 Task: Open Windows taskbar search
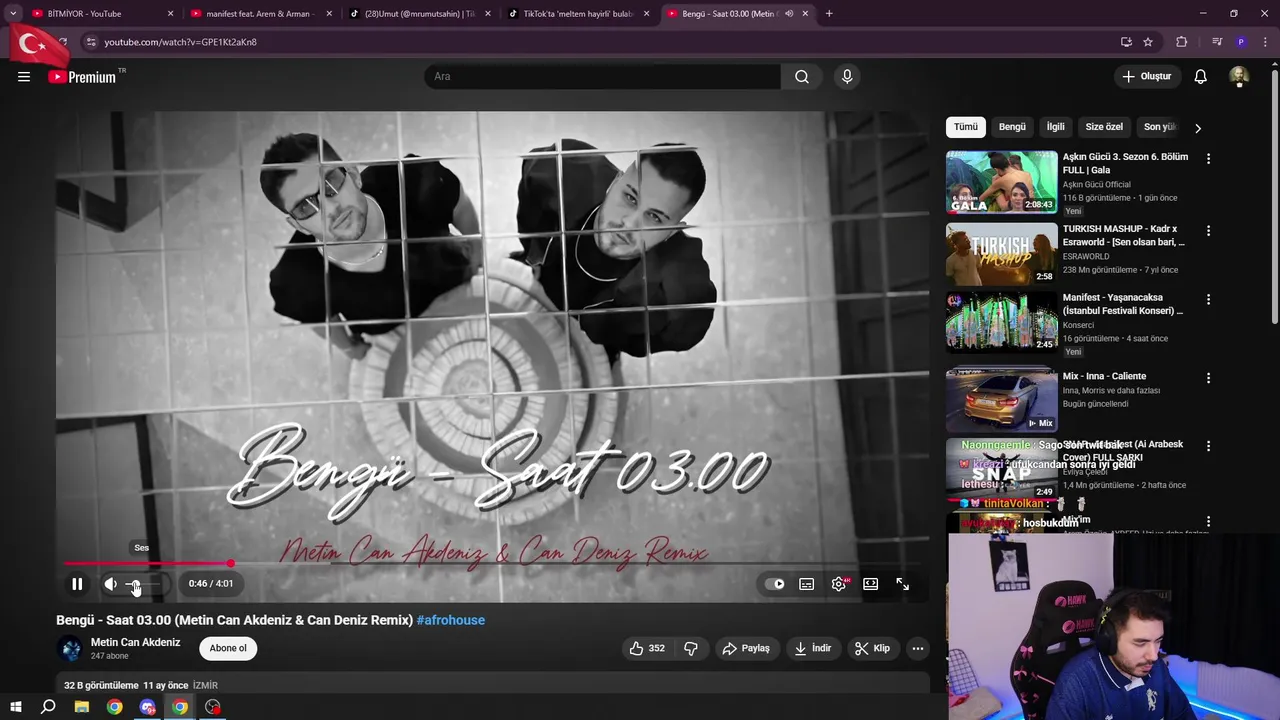(x=48, y=707)
